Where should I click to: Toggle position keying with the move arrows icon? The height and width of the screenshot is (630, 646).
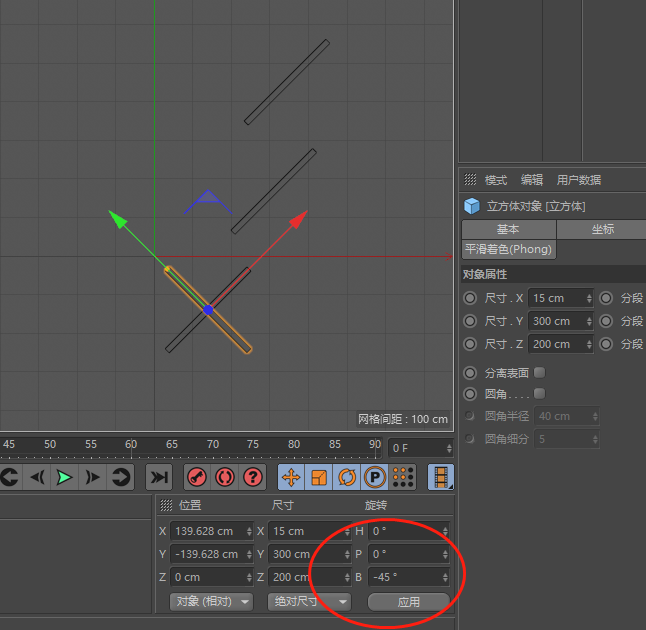click(x=291, y=477)
